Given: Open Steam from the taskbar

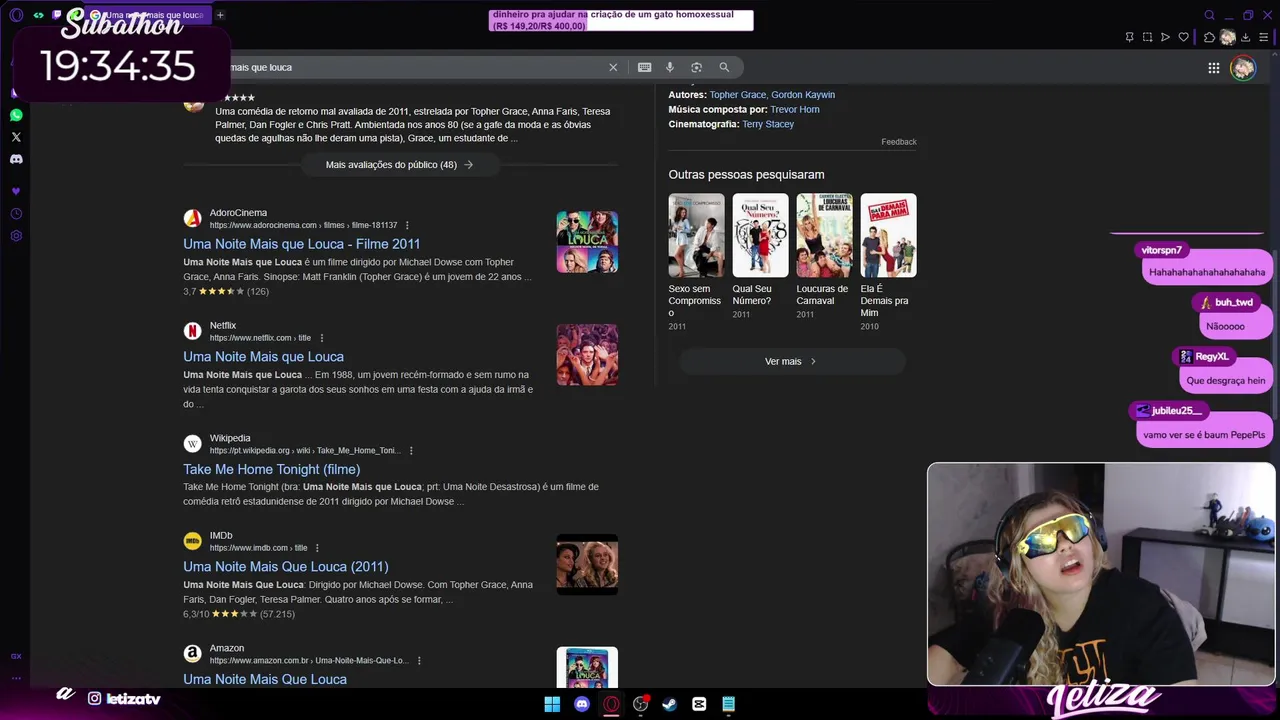Looking at the screenshot, I should coord(670,704).
